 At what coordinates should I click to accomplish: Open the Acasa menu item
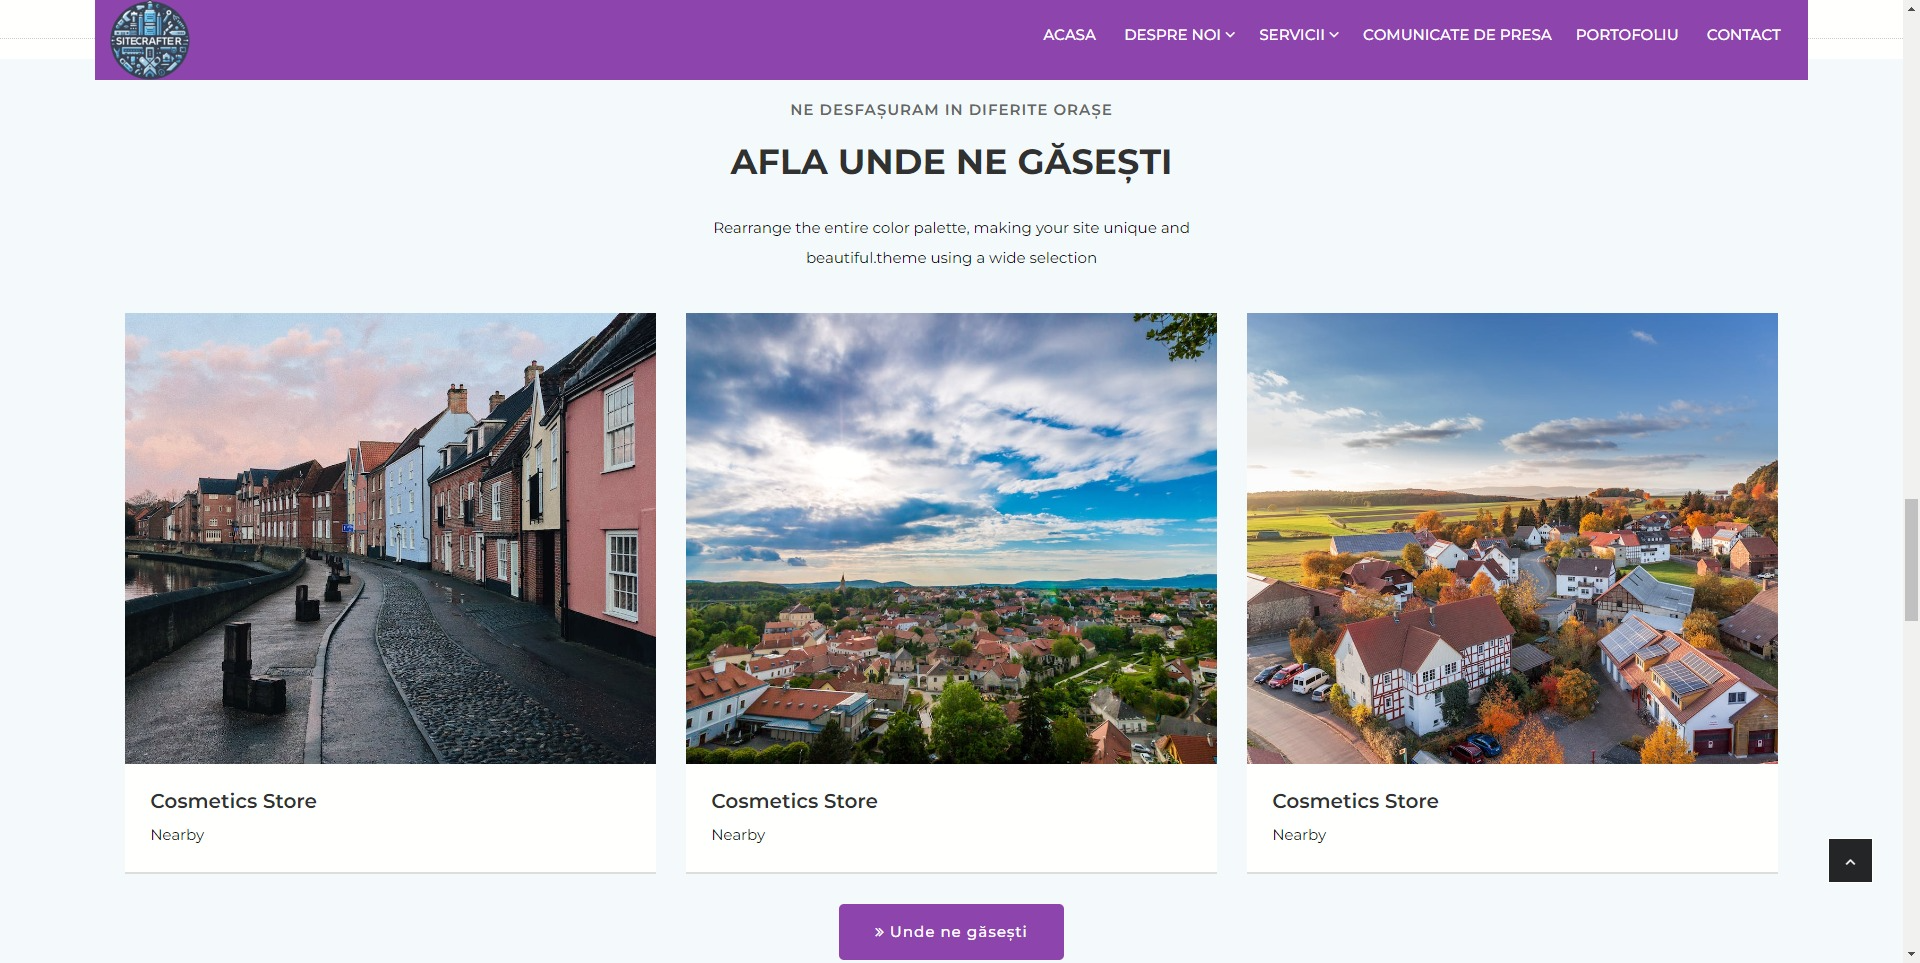click(1069, 35)
